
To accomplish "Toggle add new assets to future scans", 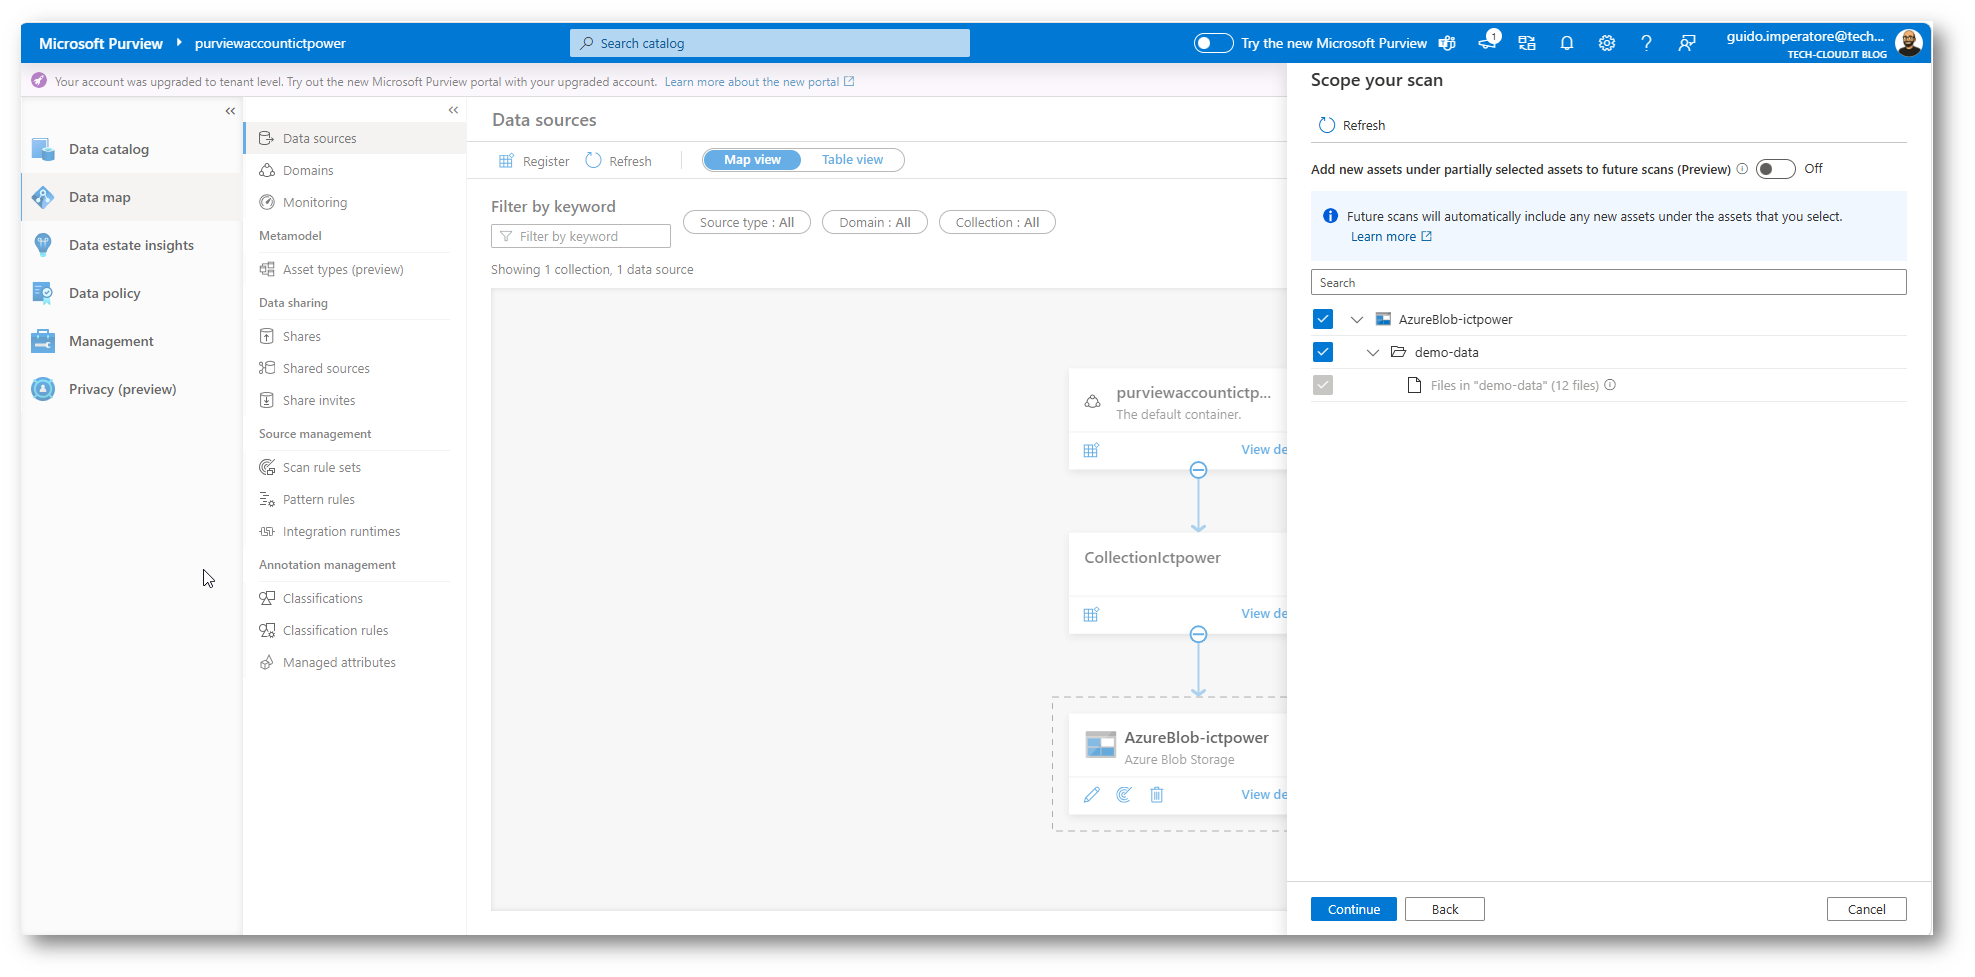I will coord(1775,169).
